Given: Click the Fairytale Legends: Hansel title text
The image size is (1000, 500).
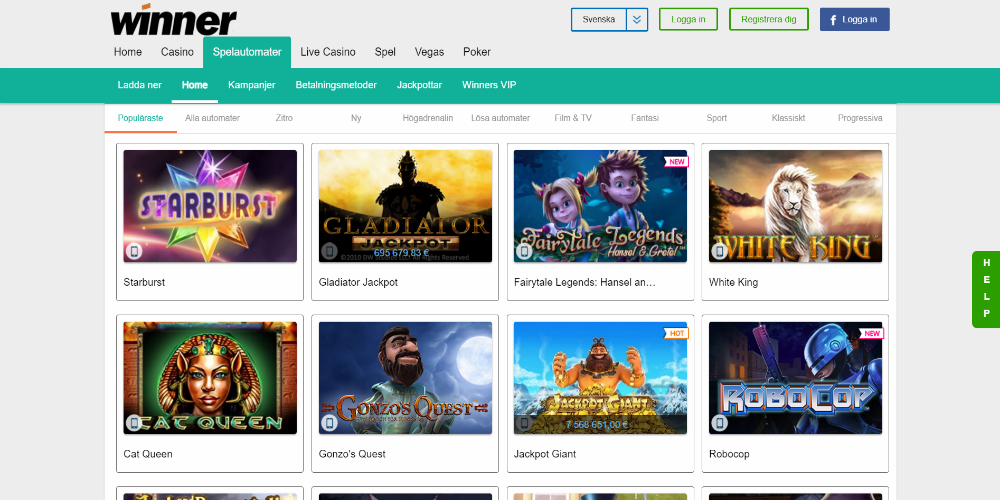Looking at the screenshot, I should coord(585,282).
